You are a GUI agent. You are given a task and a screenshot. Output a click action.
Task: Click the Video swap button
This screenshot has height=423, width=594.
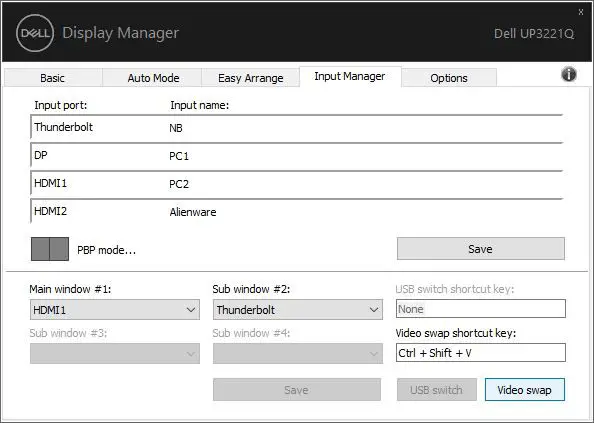(x=525, y=390)
